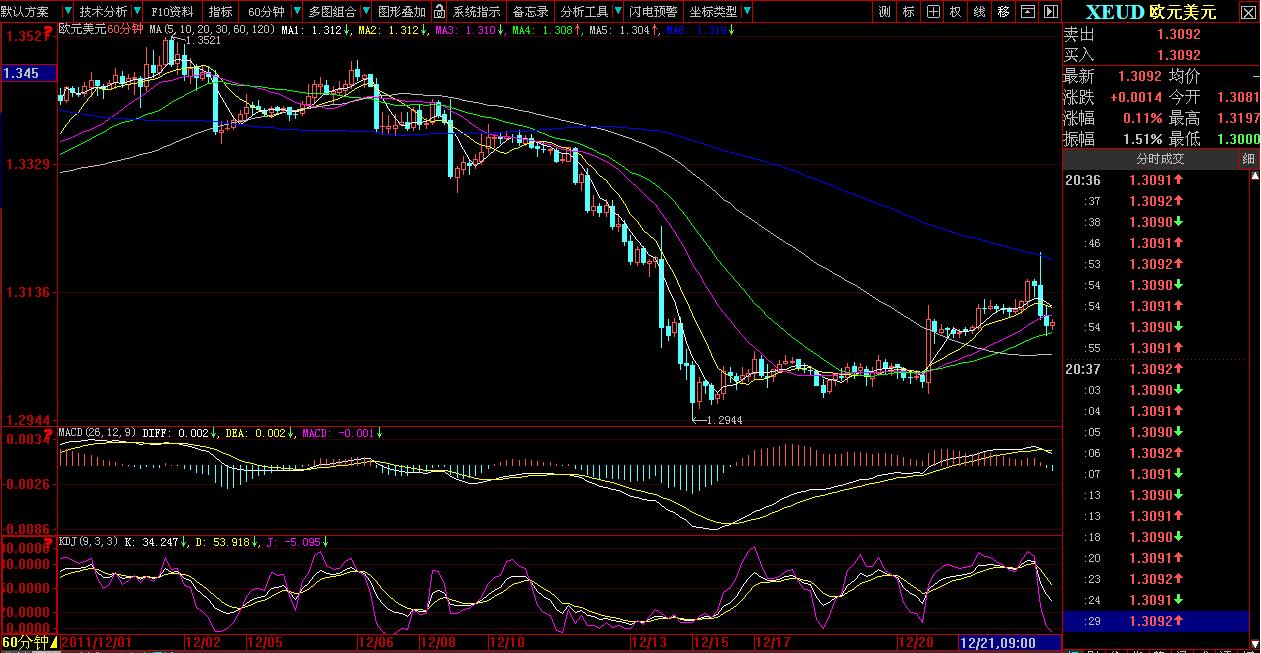The image size is (1261, 653).
Task: Open the 分析工具 analysis tools menu
Action: (x=583, y=12)
